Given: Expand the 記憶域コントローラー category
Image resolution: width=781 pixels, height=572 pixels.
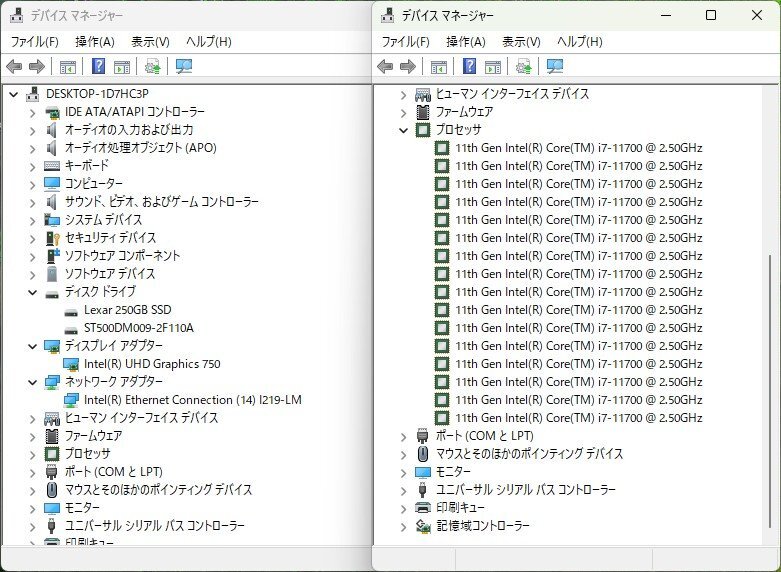Looking at the screenshot, I should [404, 526].
